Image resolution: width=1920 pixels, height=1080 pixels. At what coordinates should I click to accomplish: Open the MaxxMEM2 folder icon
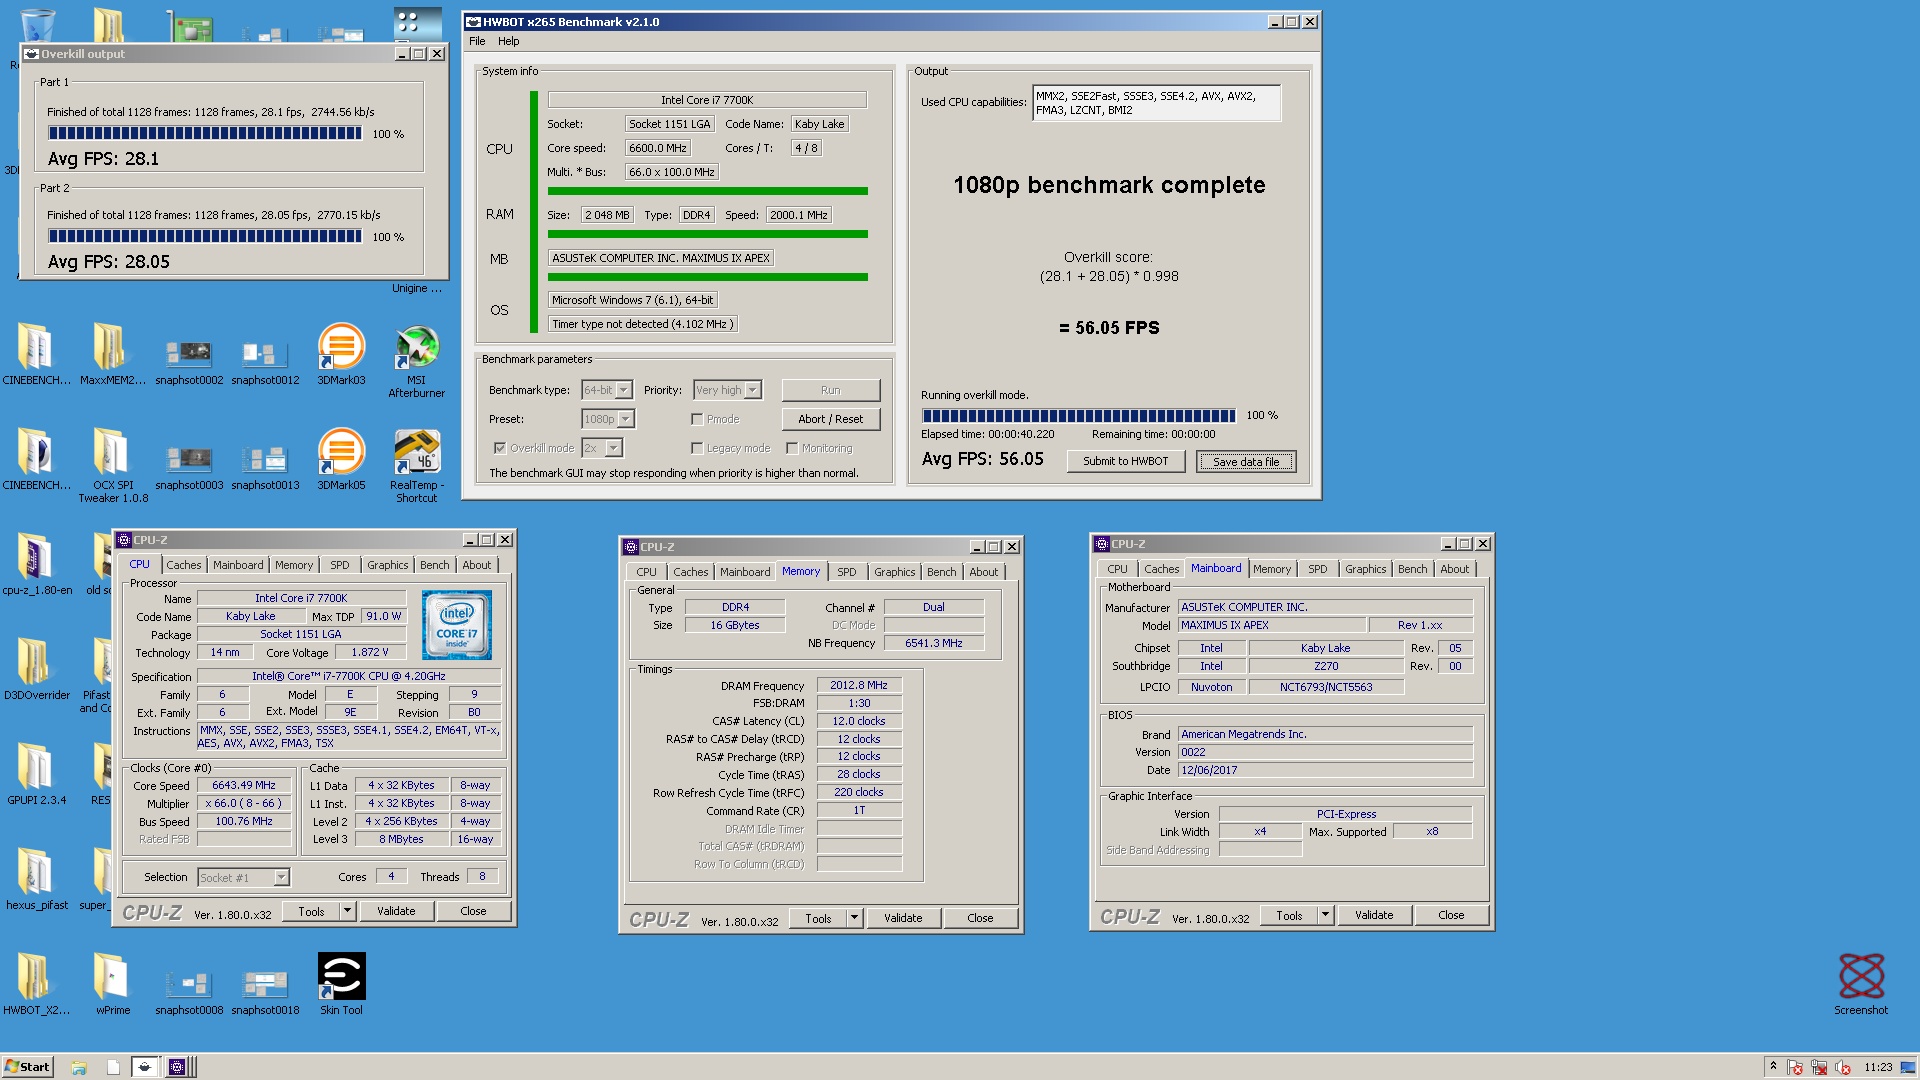coord(113,354)
